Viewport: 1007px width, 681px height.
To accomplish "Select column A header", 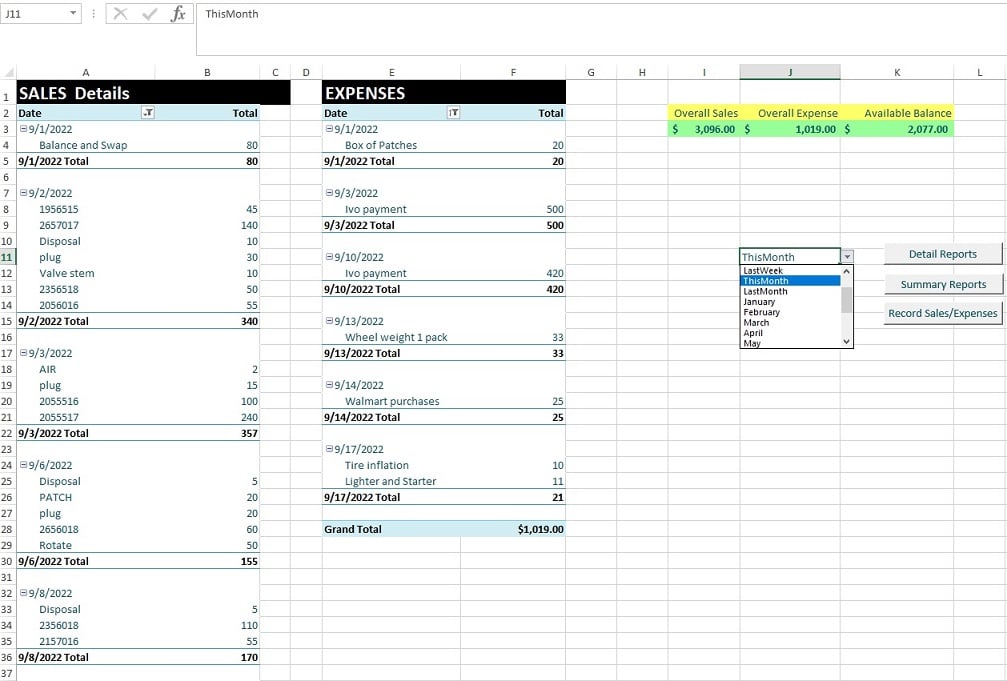I will (85, 73).
